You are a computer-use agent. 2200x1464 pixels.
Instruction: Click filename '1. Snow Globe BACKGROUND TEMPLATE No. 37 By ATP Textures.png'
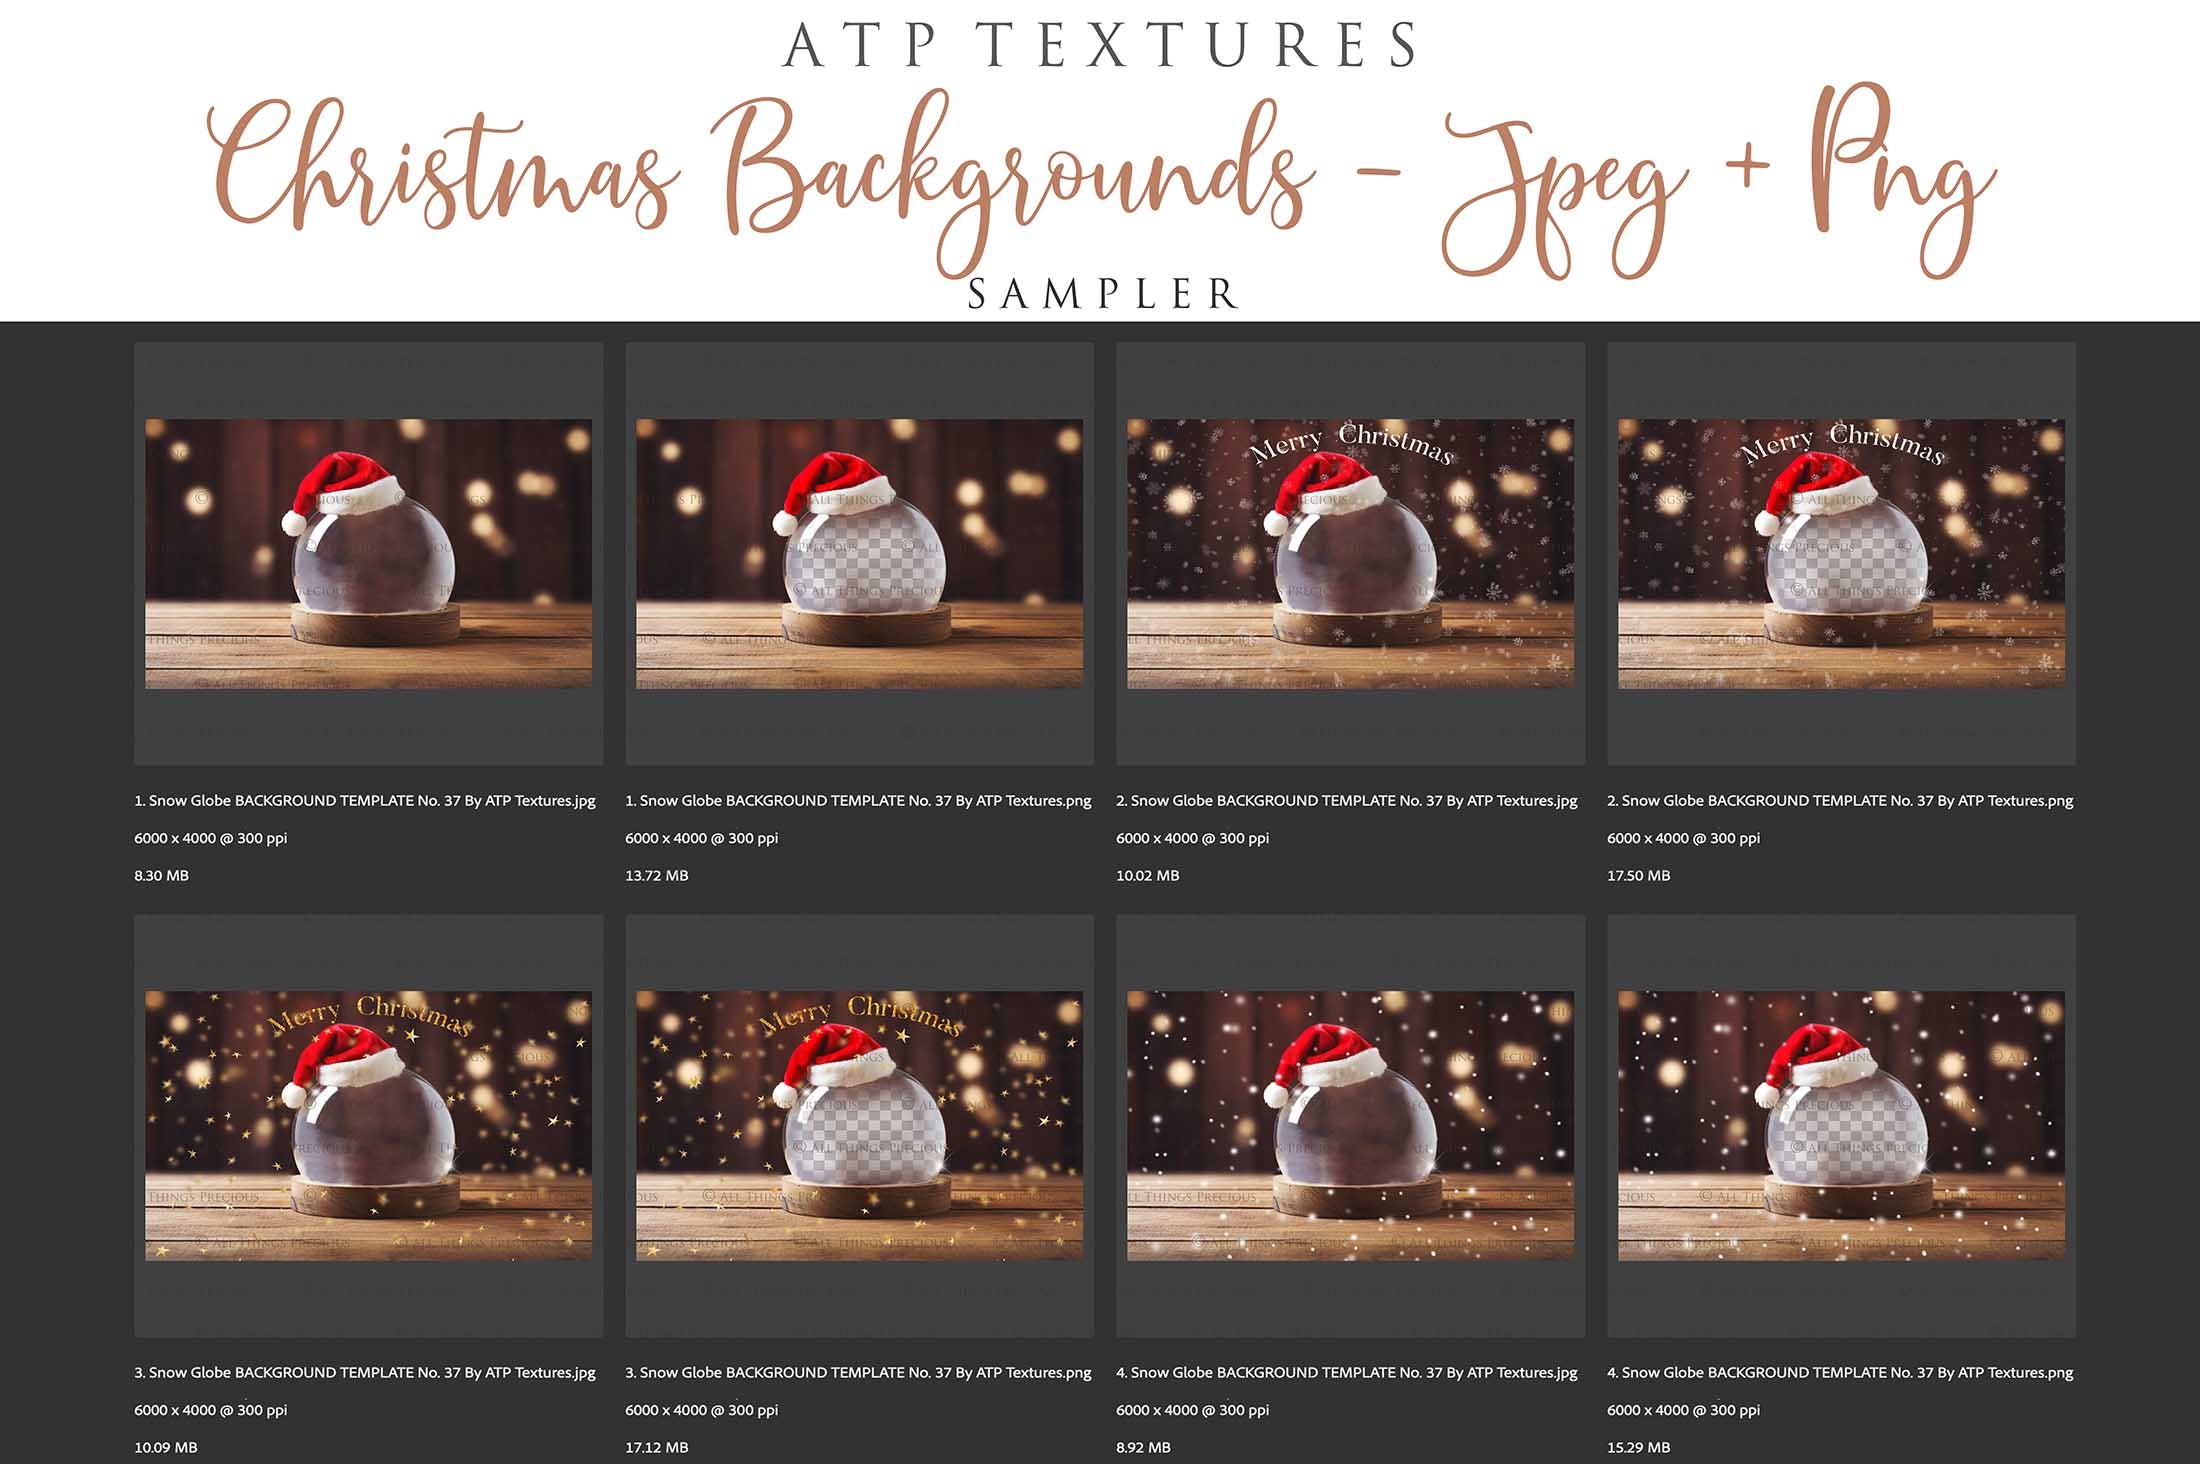click(858, 801)
